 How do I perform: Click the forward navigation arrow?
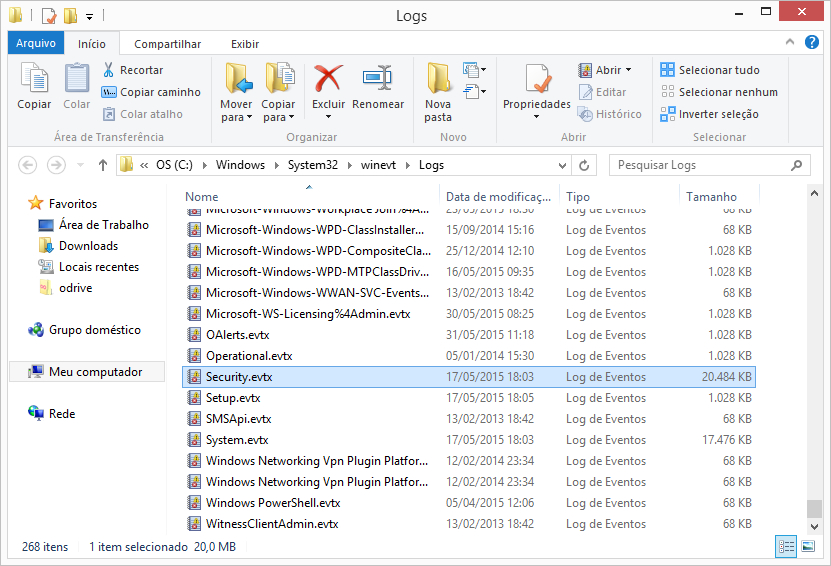56,165
